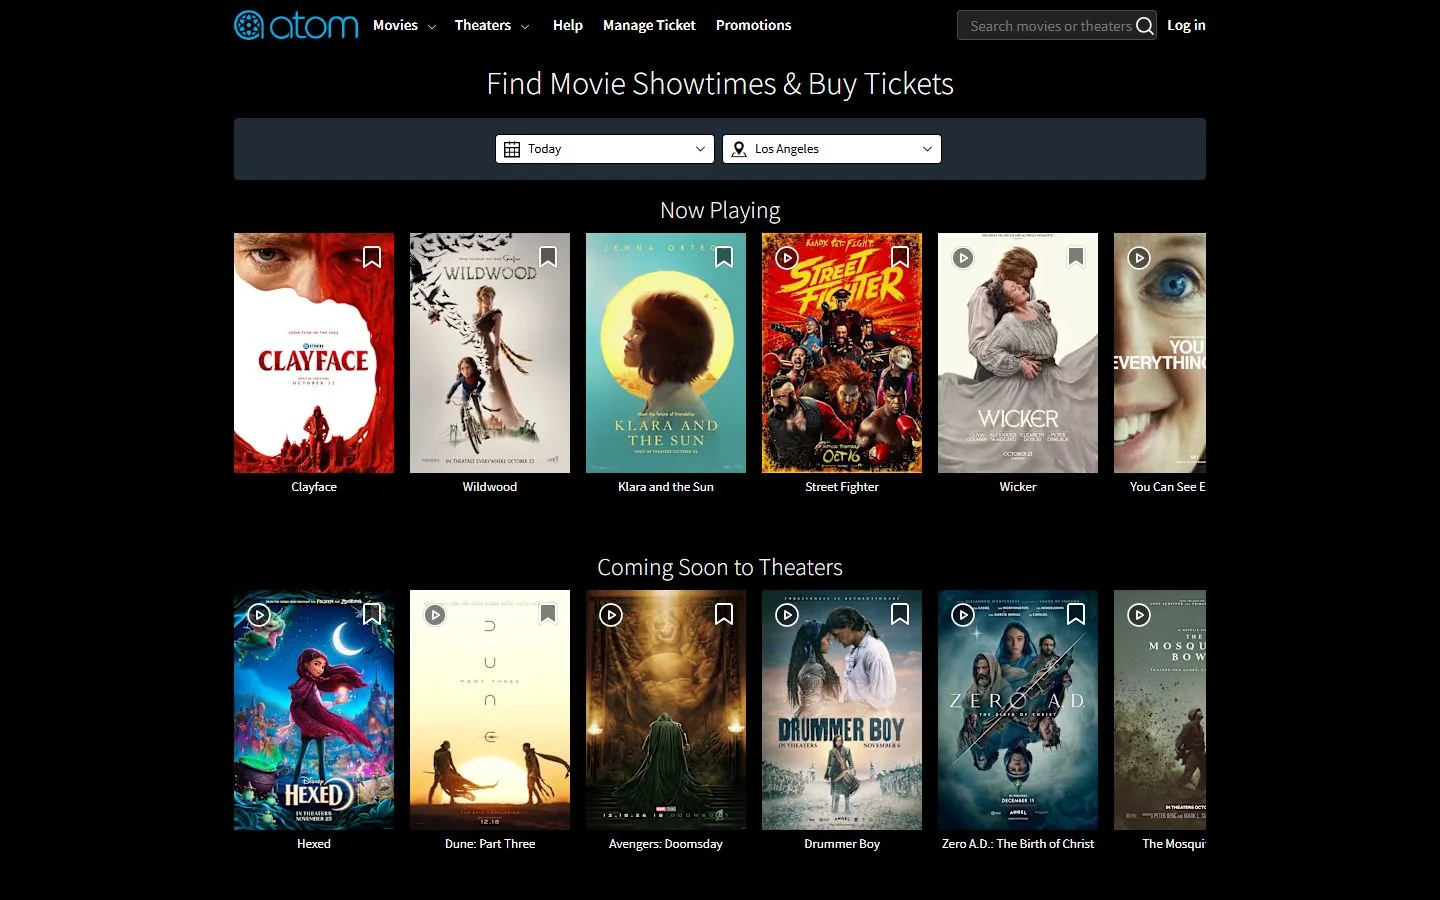1440x900 pixels.
Task: Play The Mosquito Bowl trailer
Action: (x=1139, y=615)
